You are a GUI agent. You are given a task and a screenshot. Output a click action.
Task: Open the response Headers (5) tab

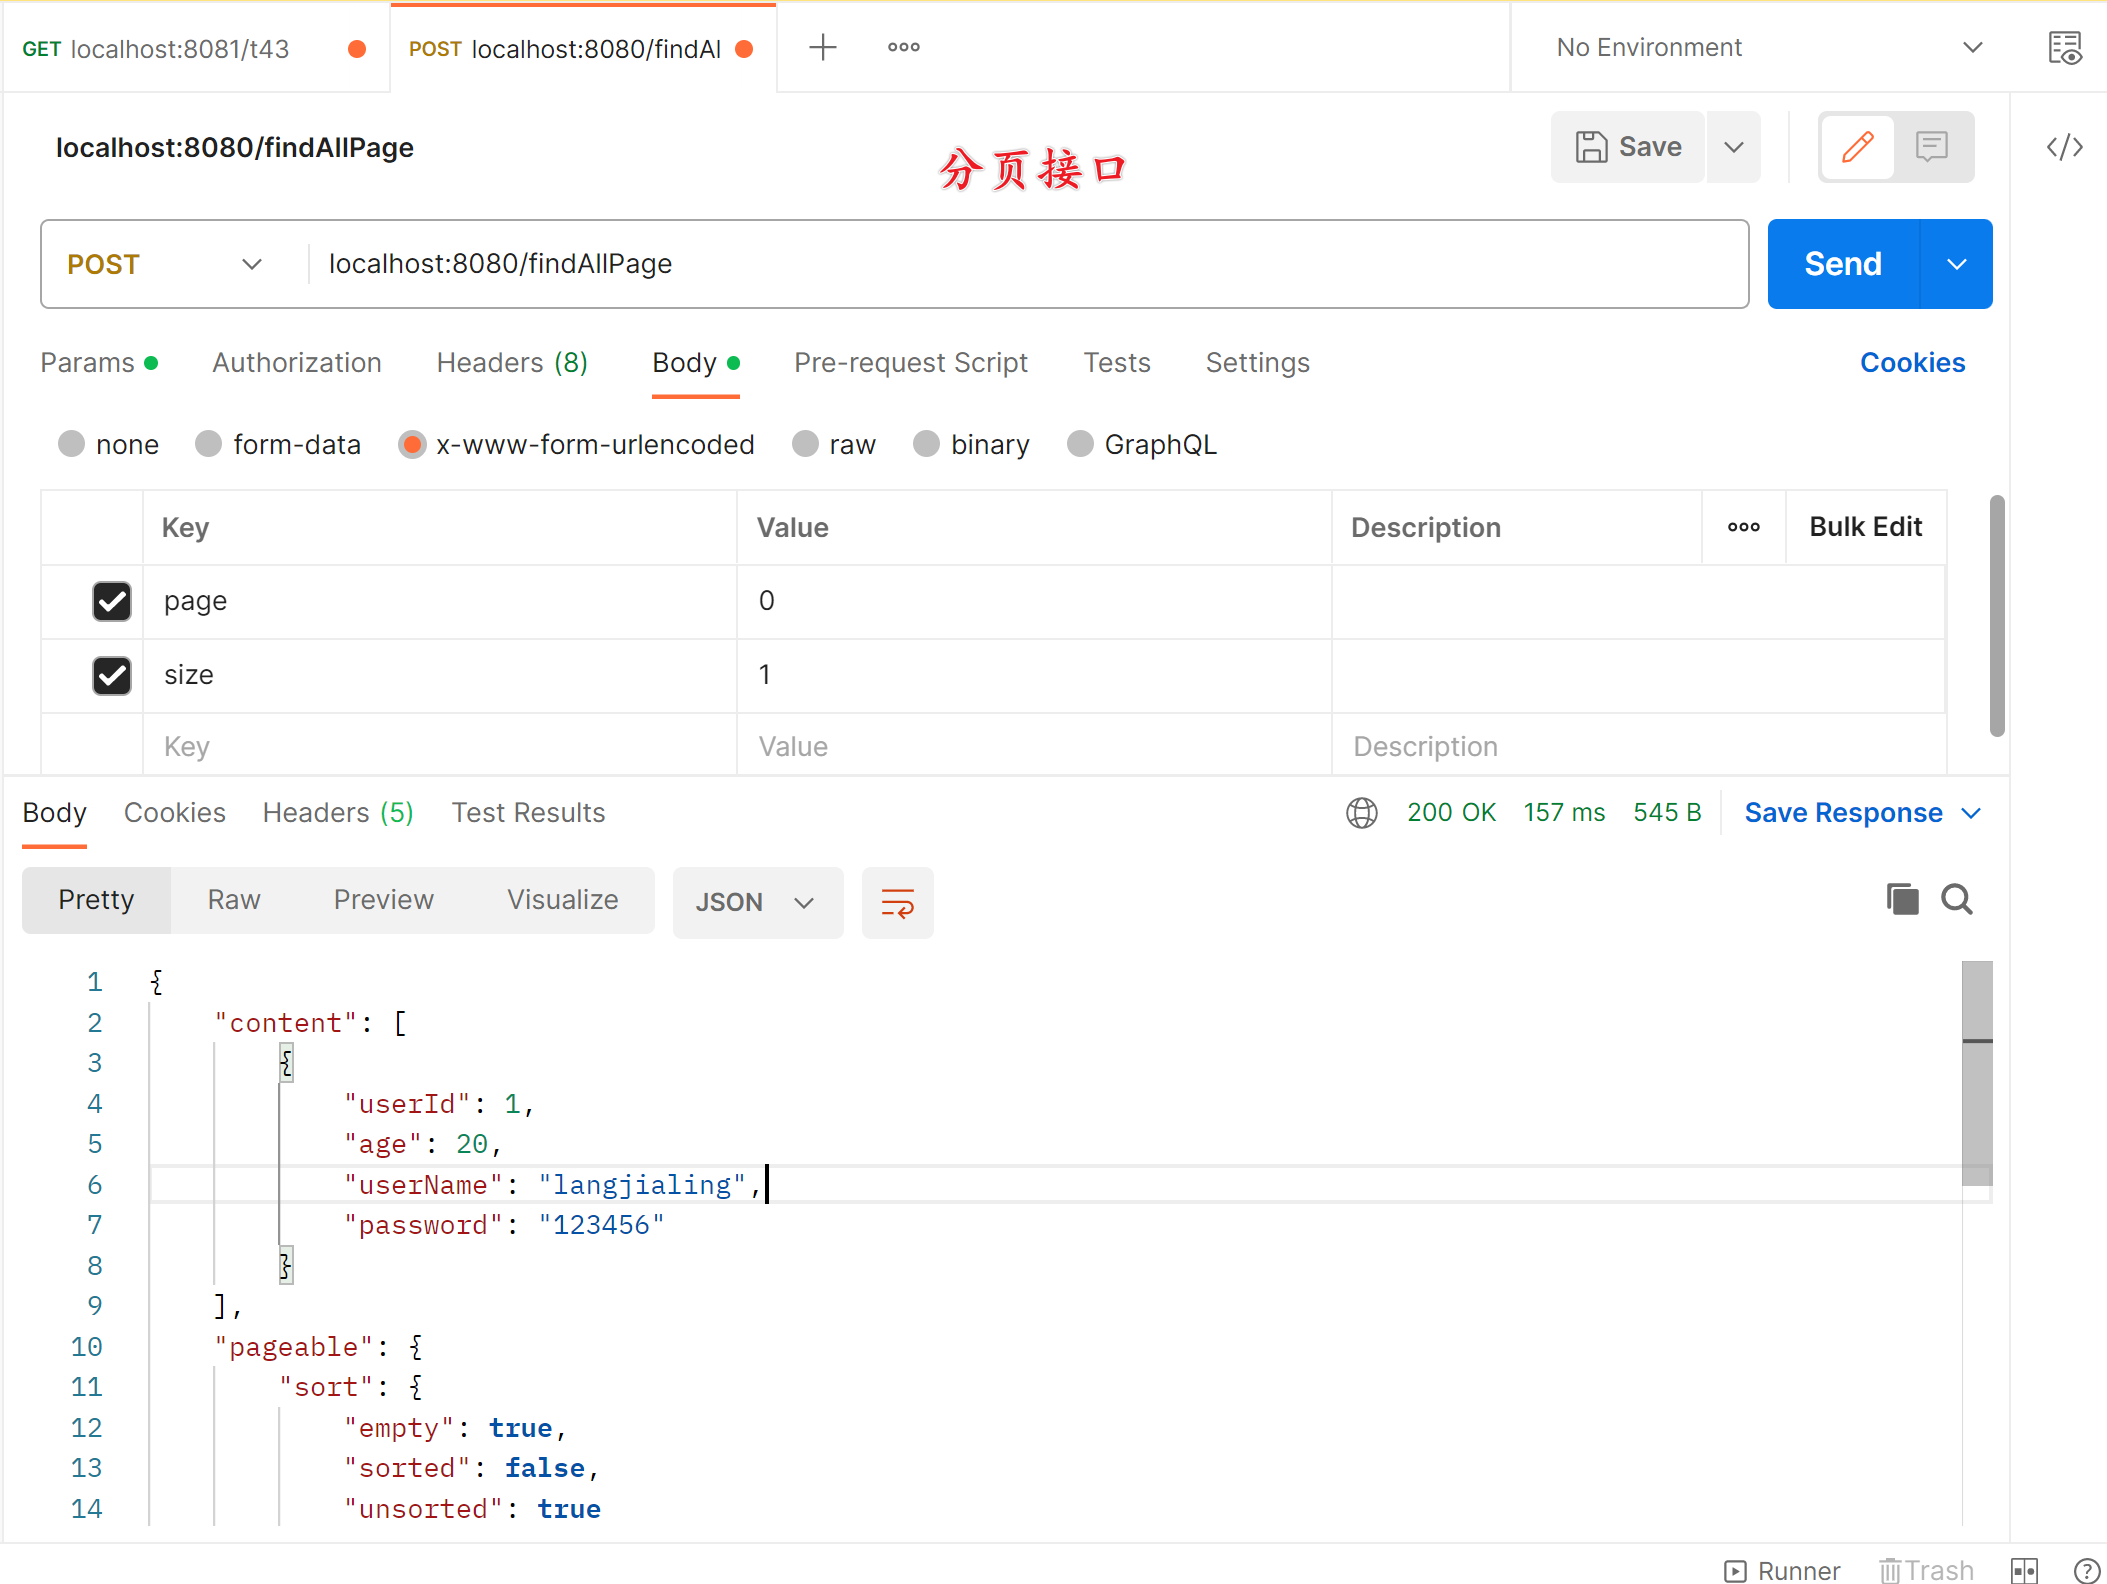point(338,813)
